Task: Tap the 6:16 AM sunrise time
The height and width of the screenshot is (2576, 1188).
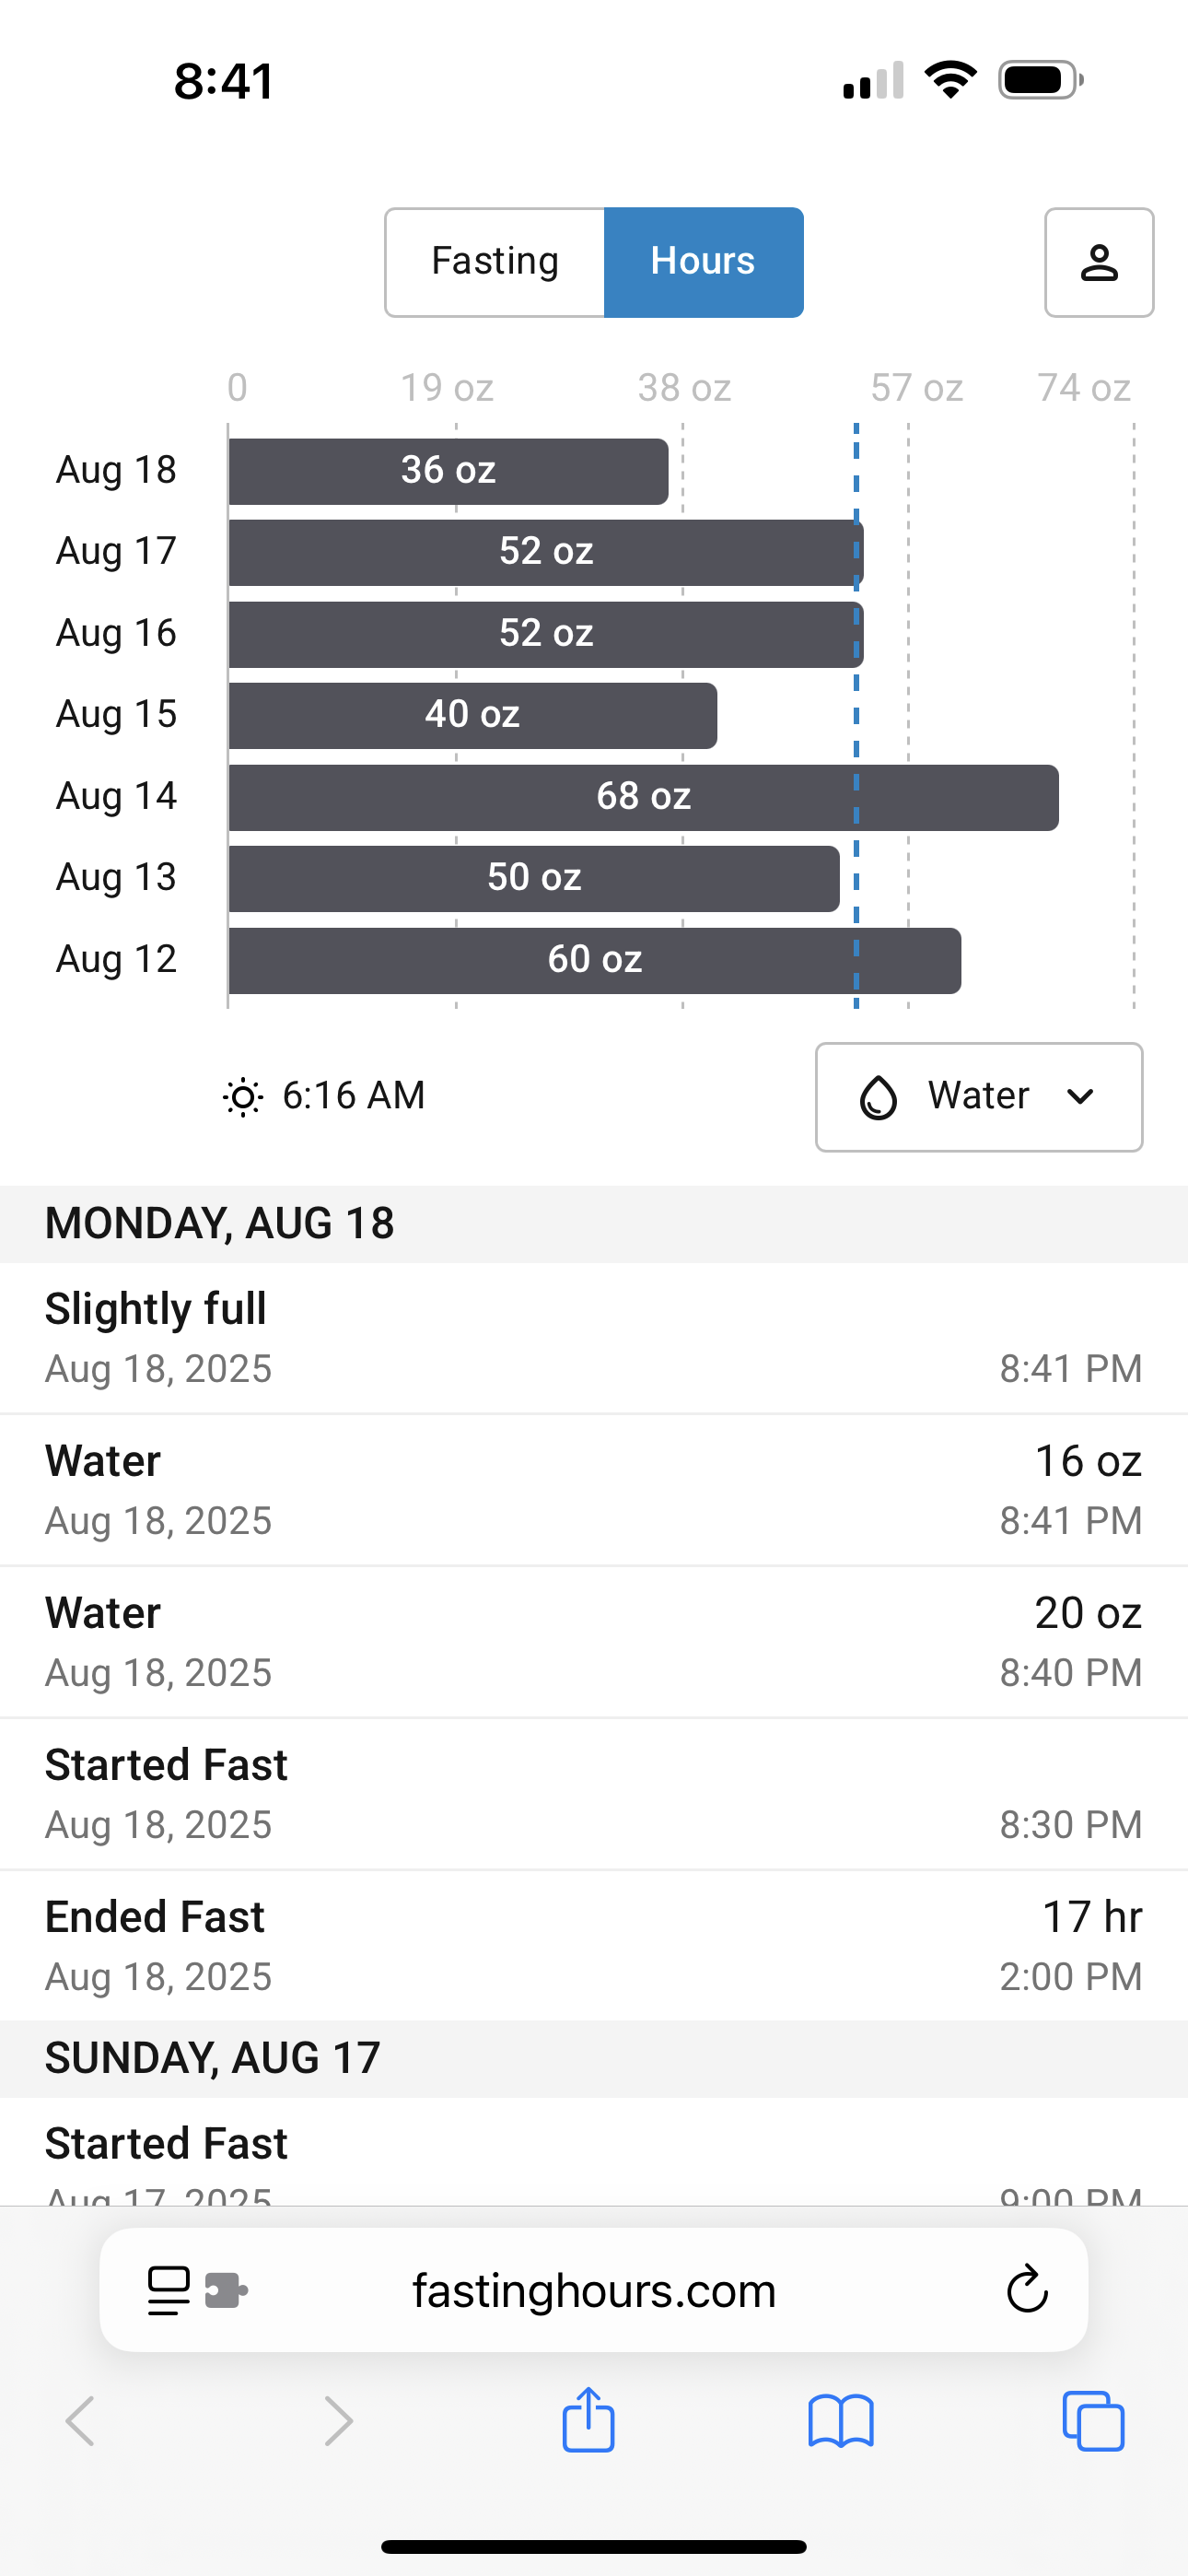Action: coord(353,1096)
